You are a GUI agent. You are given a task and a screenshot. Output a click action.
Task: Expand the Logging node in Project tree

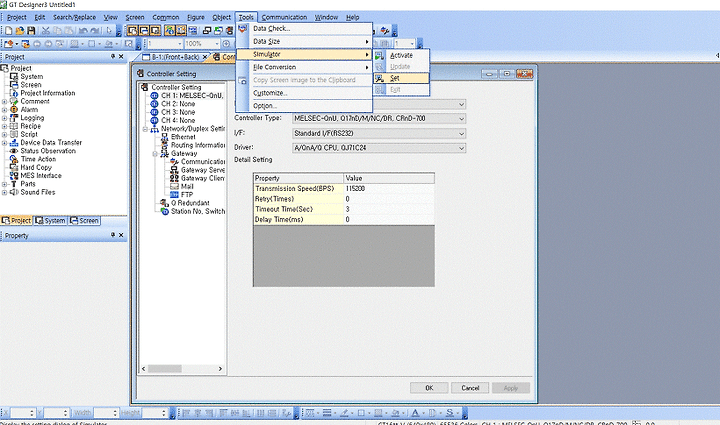[4, 118]
